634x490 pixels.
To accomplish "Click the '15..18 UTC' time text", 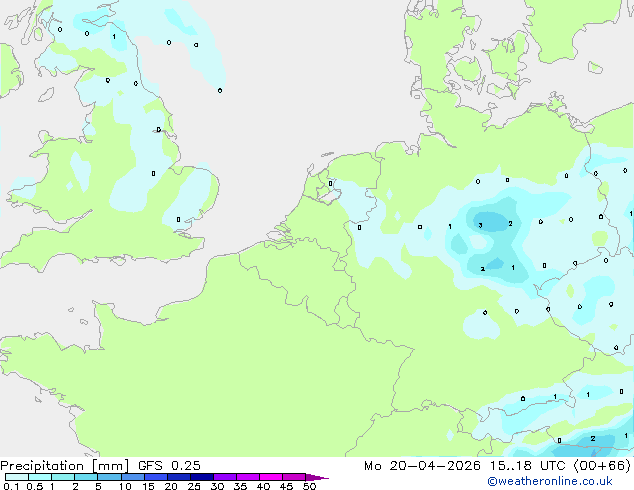I will coord(528,466).
